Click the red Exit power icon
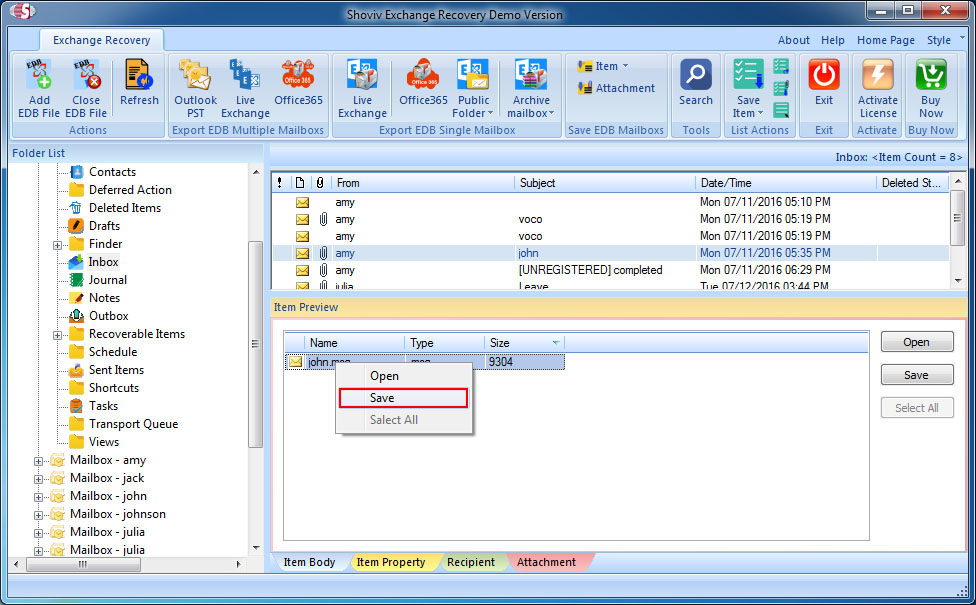Image resolution: width=976 pixels, height=605 pixels. (x=823, y=76)
